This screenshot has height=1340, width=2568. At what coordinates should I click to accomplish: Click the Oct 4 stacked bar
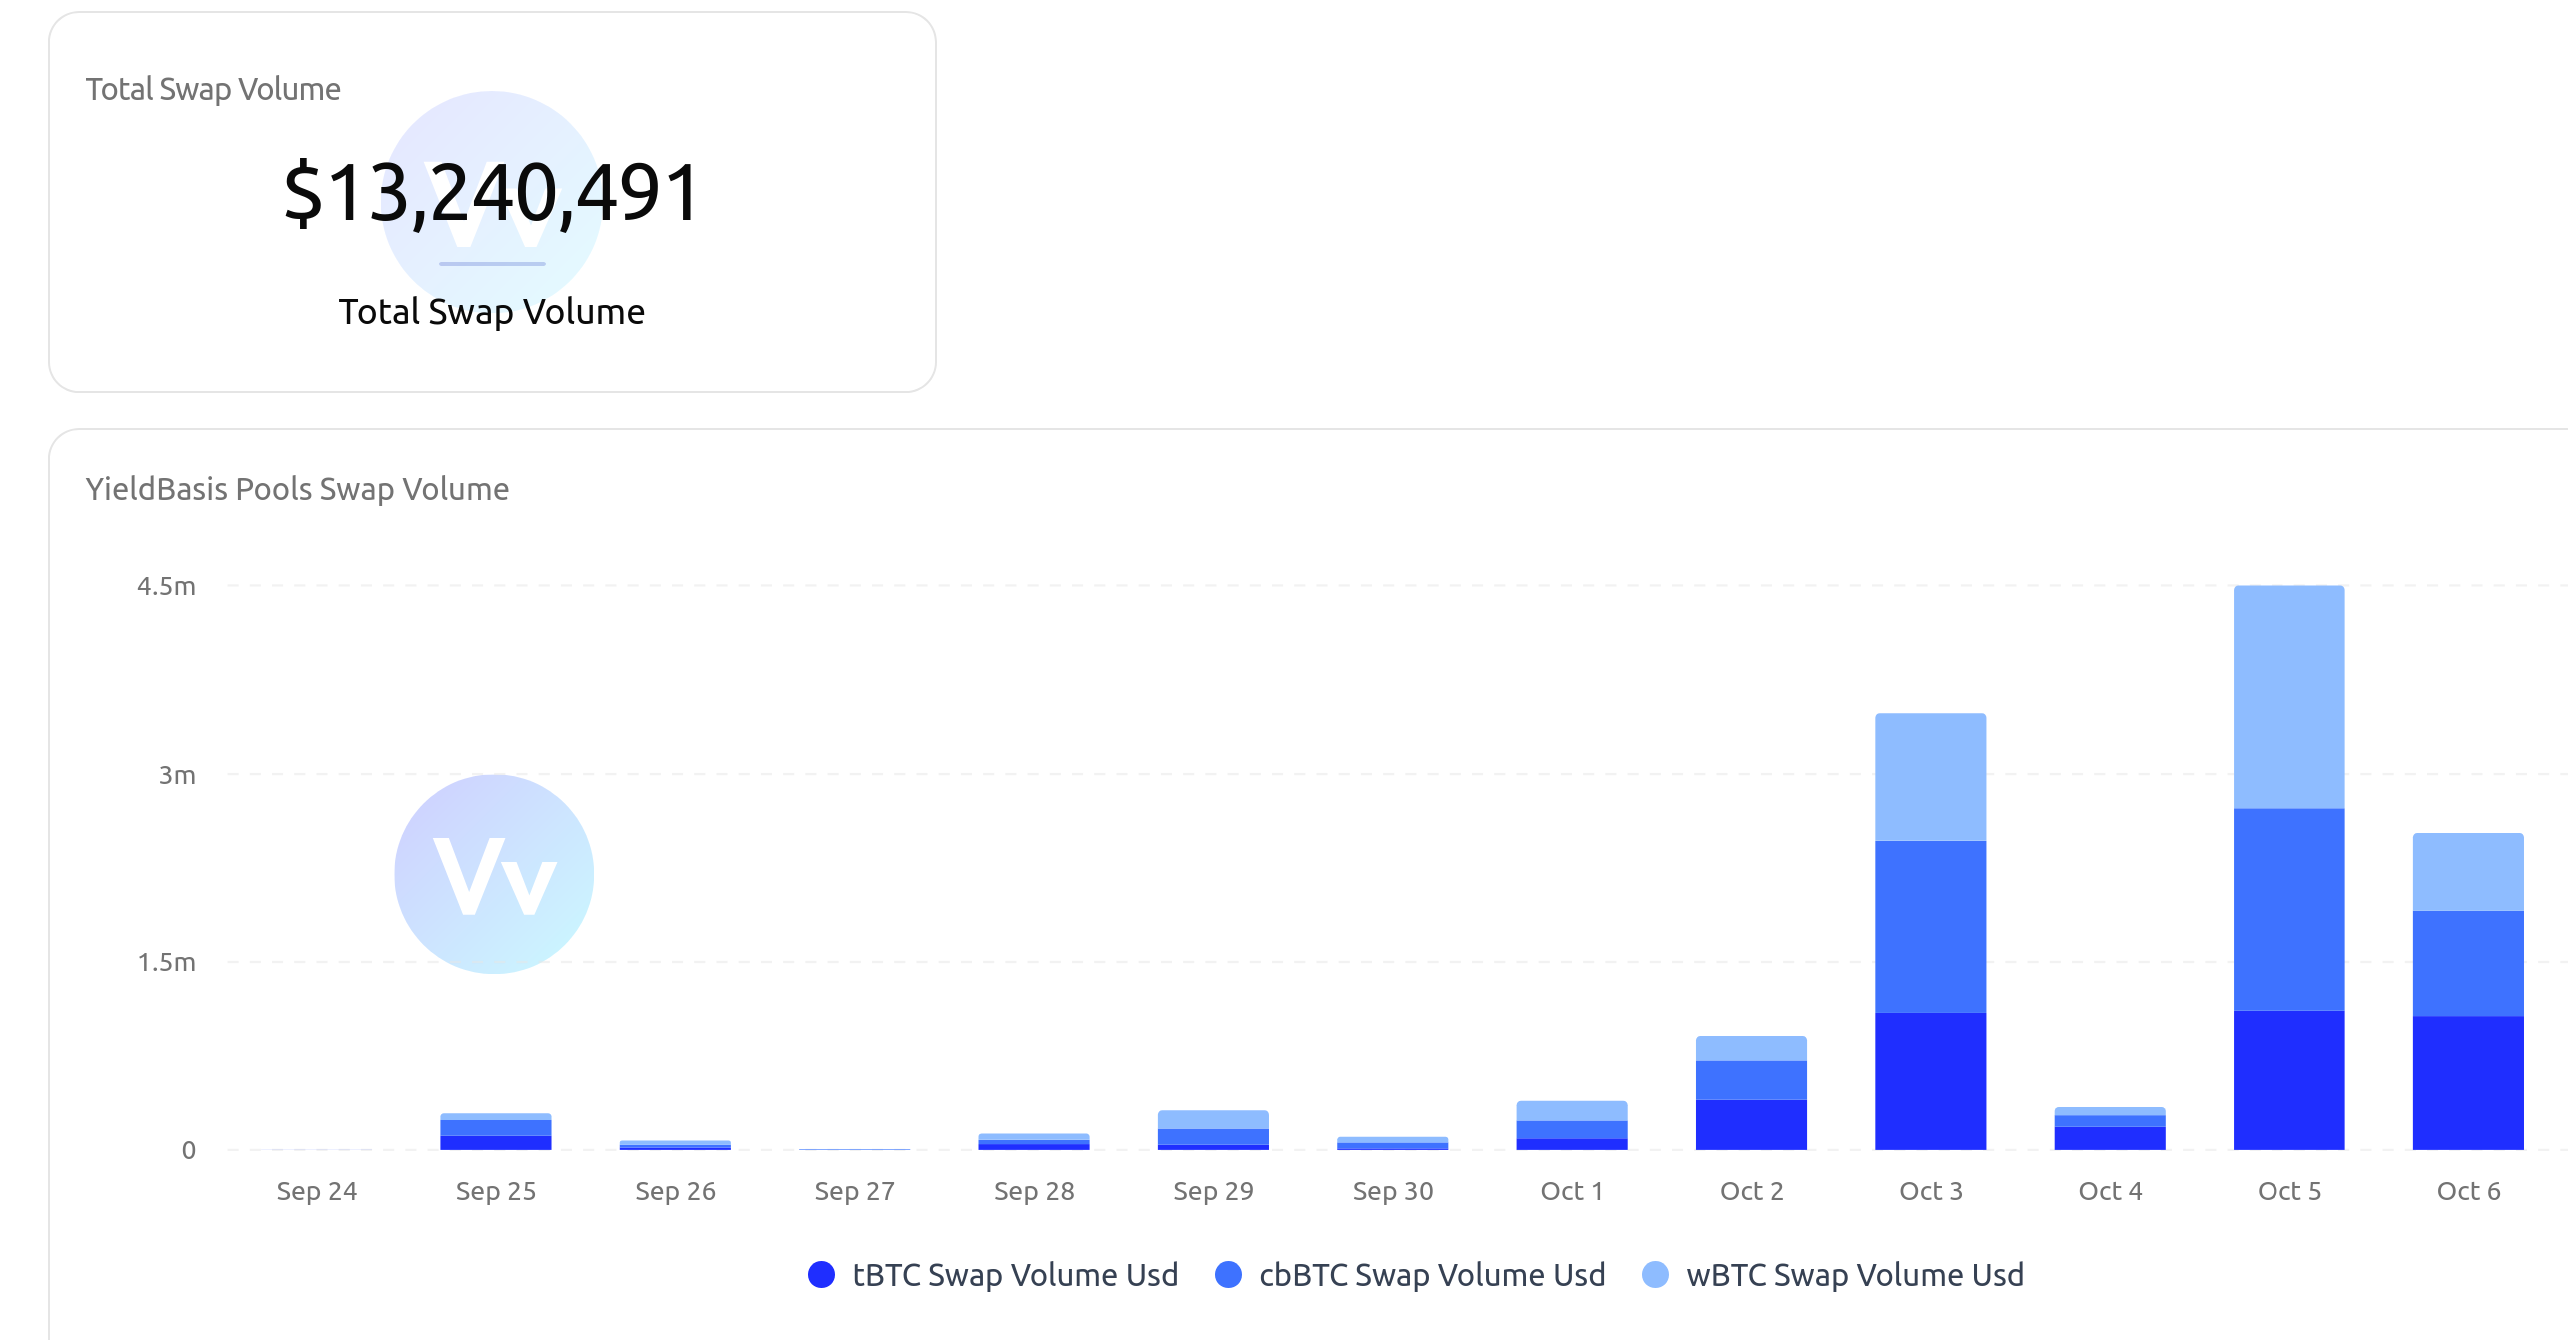2109,1129
